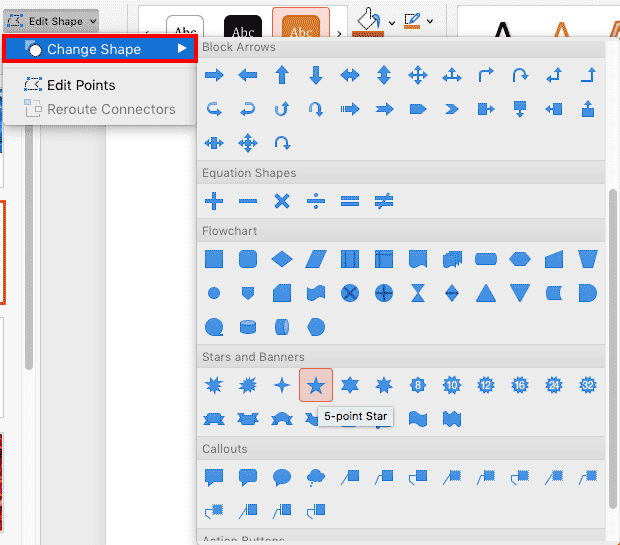Select the black A WordArt style
This screenshot has height=545, width=620.
pos(503,29)
